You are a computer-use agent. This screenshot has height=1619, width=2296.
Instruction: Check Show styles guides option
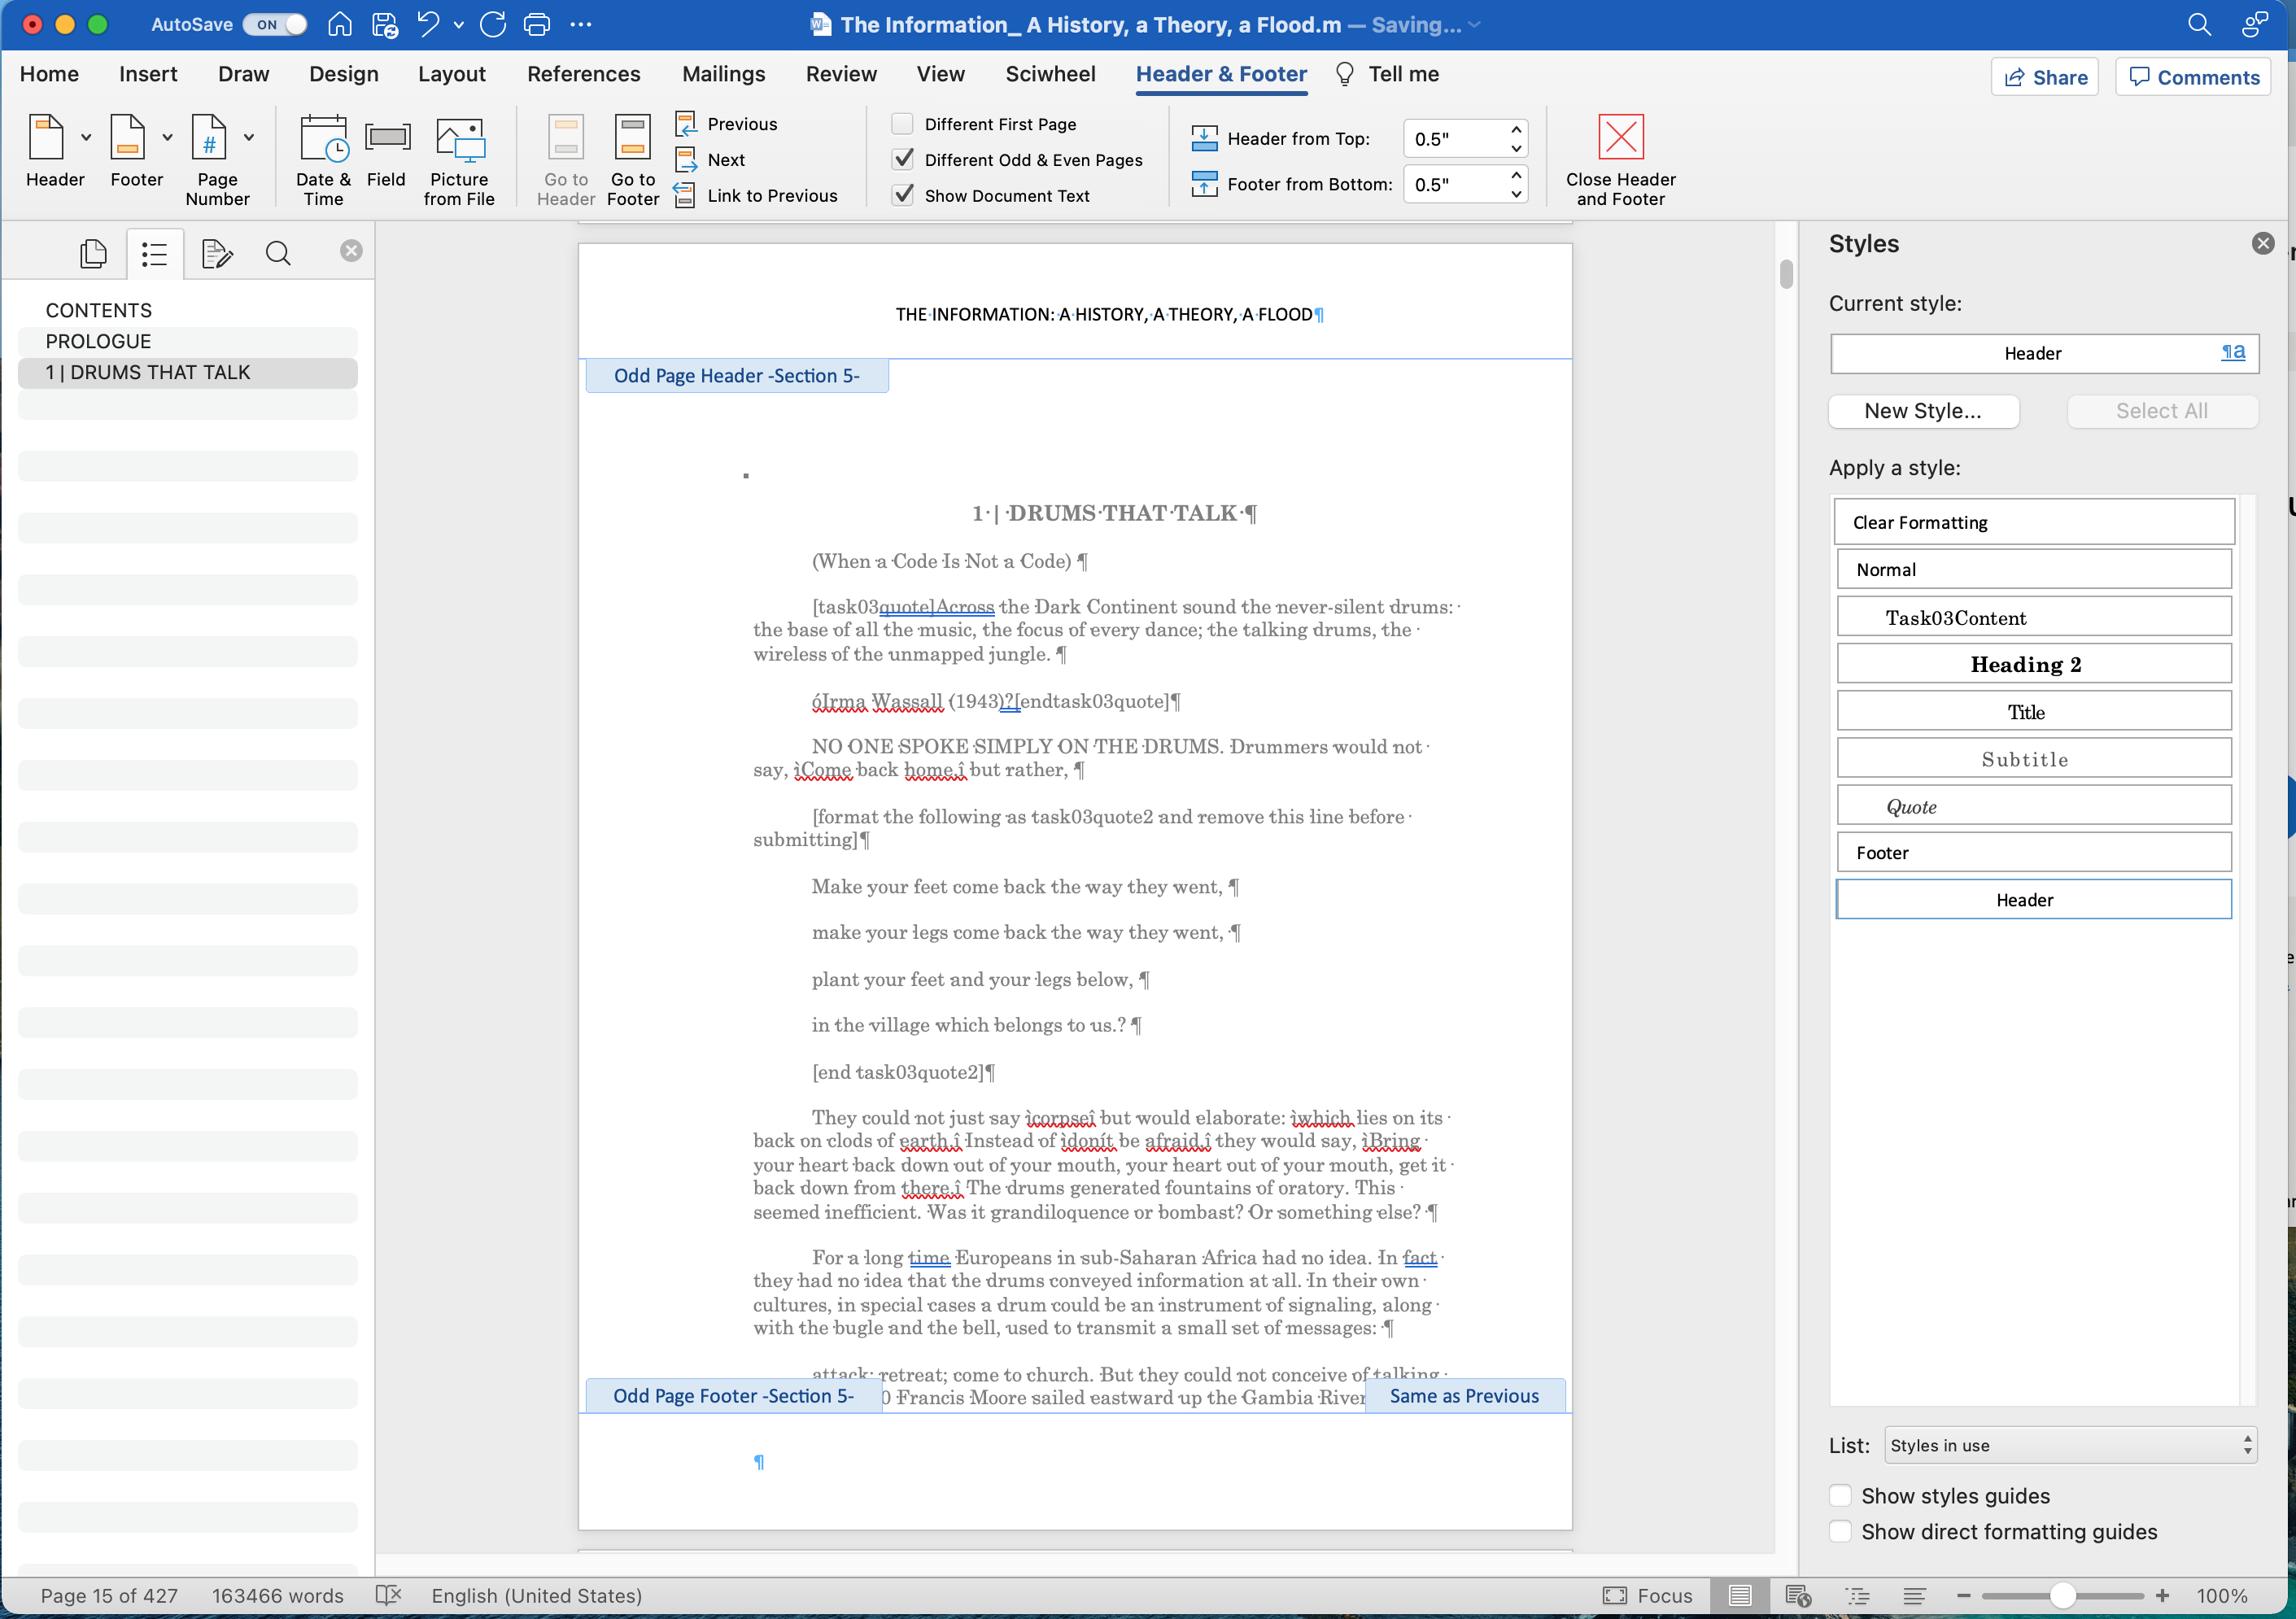pyautogui.click(x=1840, y=1496)
